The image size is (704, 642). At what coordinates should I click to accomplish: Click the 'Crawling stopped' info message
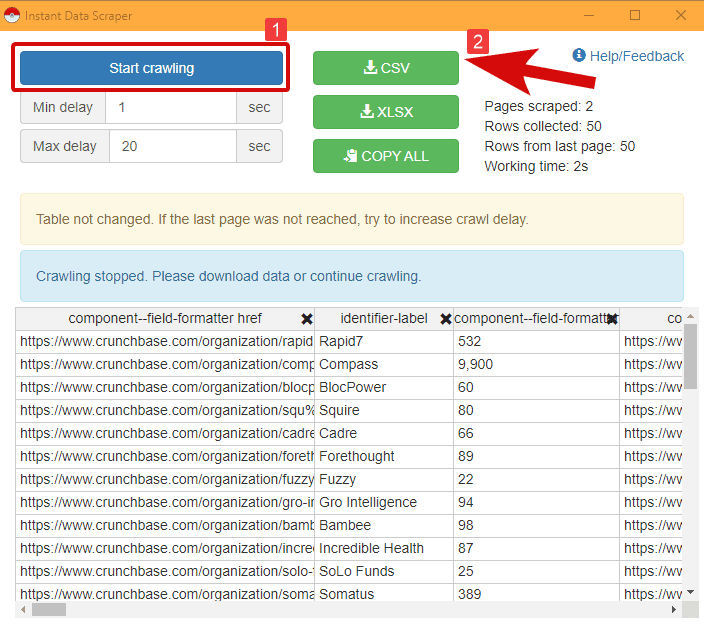tap(352, 276)
